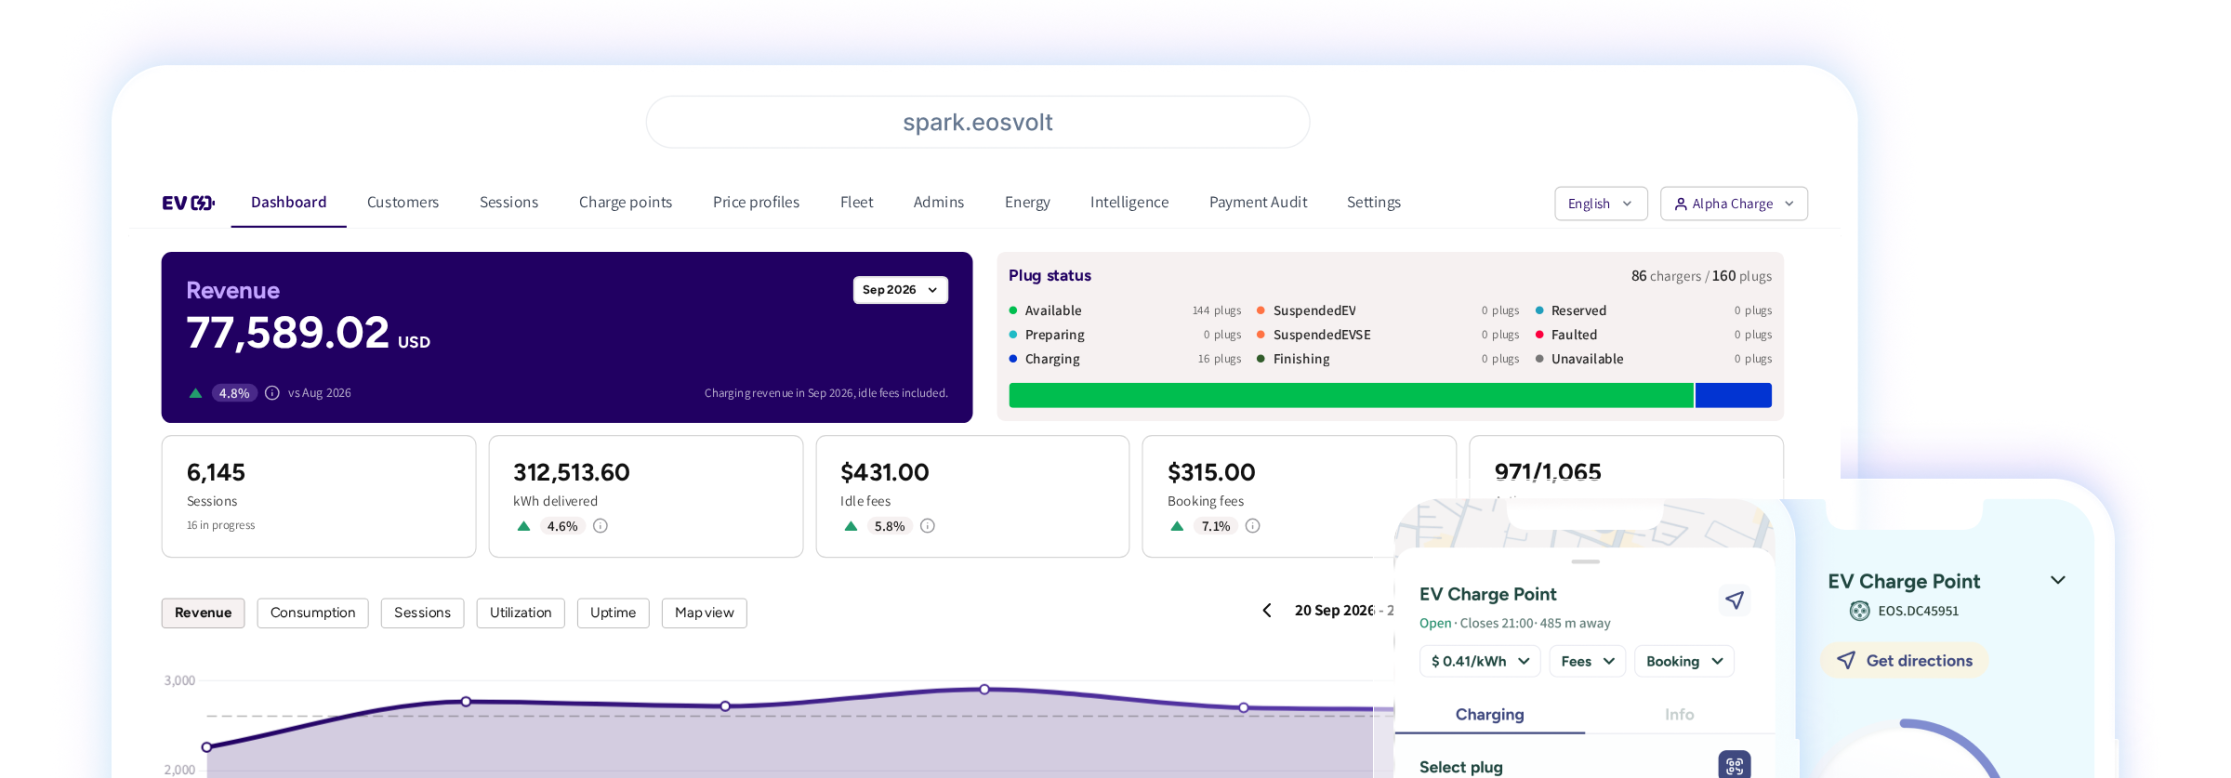This screenshot has height=778, width=2231.
Task: Go to the previous date range with the left arrow
Action: tap(1267, 610)
